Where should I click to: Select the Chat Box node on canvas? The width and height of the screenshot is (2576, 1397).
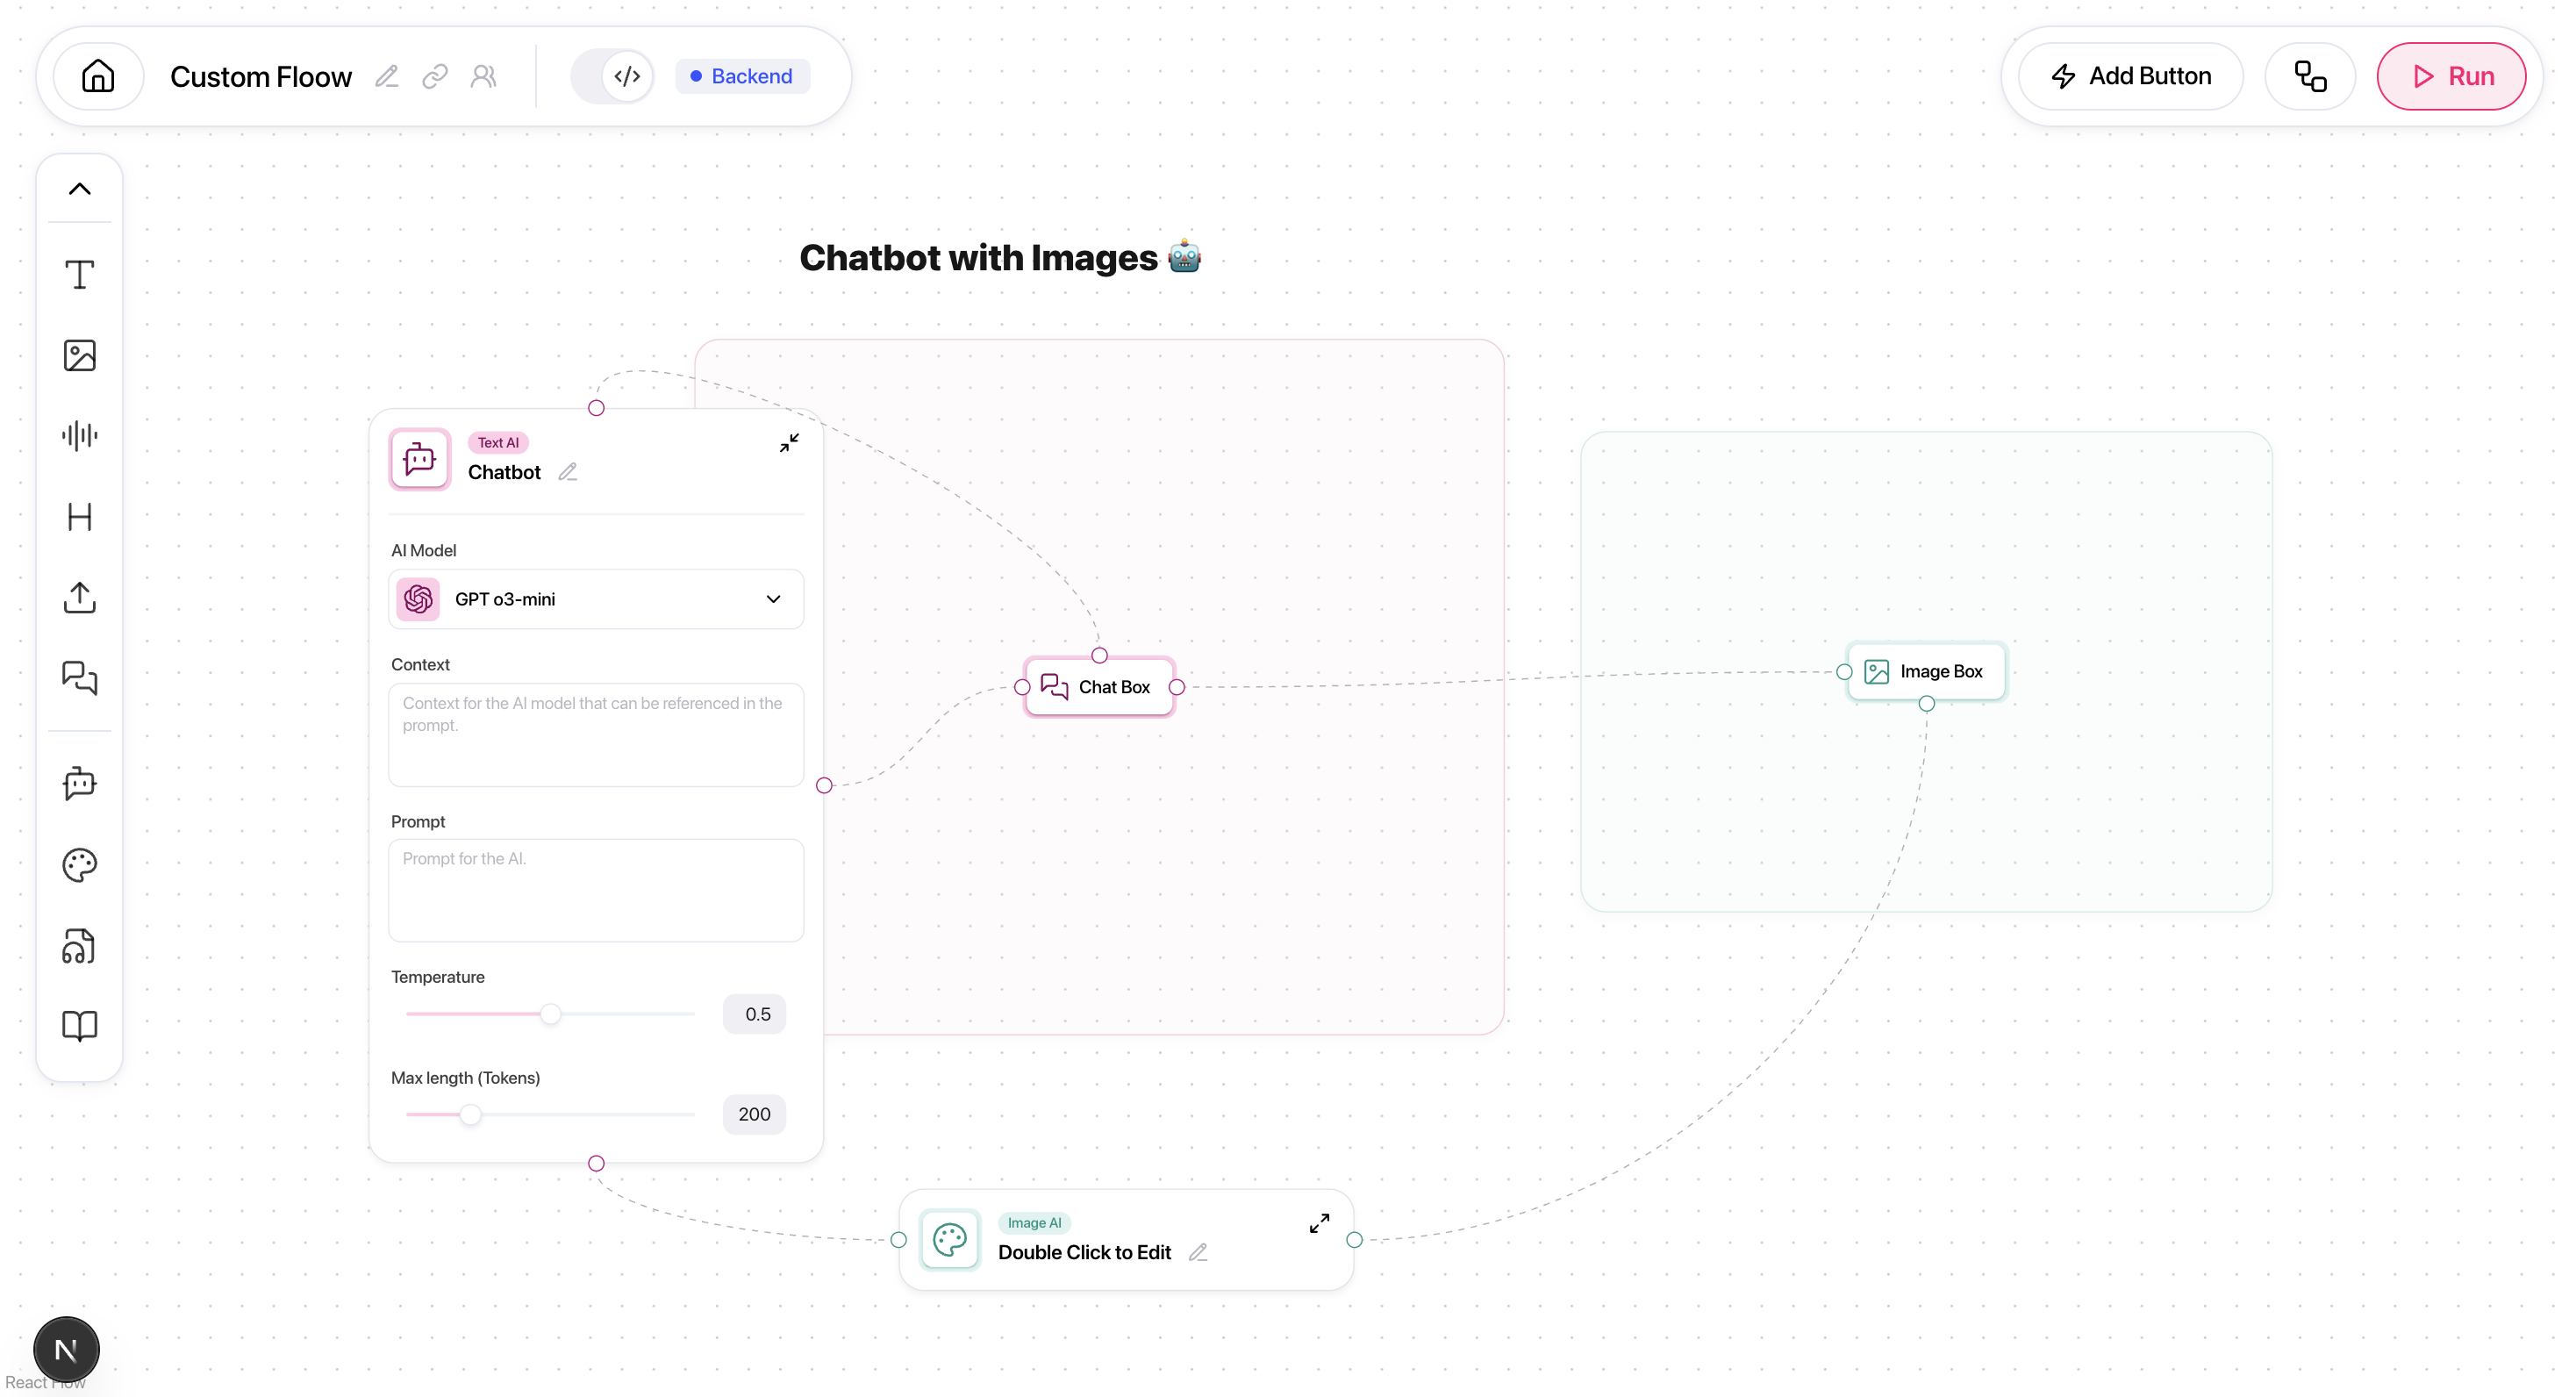[1099, 687]
